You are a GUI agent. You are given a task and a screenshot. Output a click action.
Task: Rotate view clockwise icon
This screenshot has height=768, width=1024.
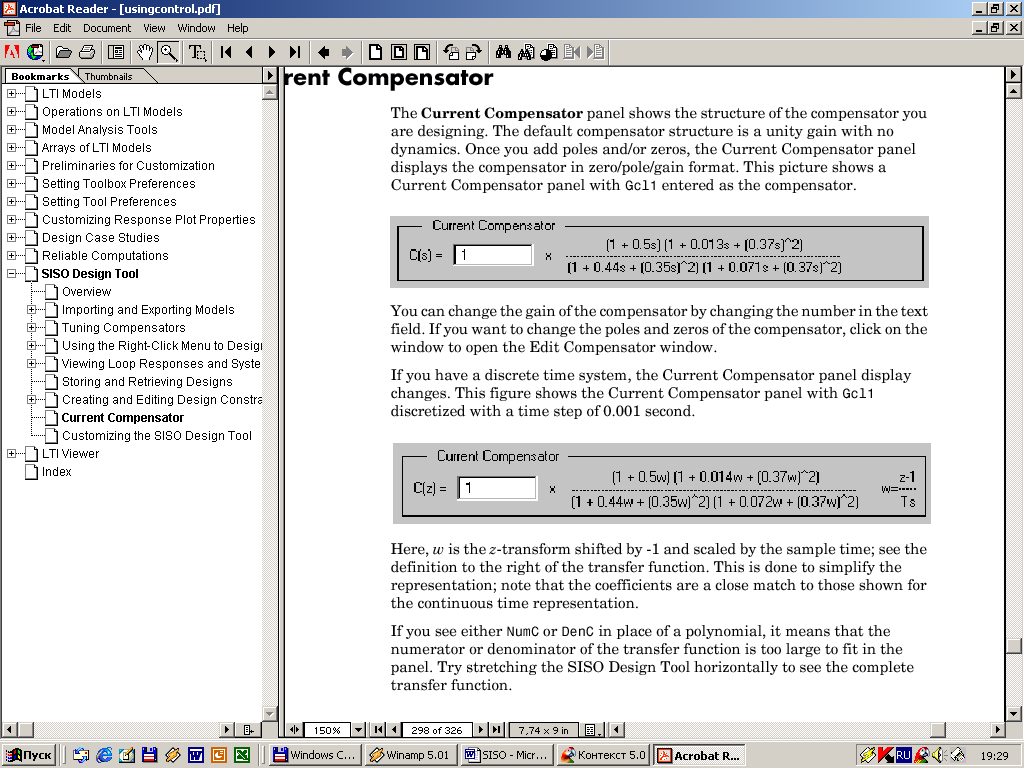pyautogui.click(x=473, y=52)
